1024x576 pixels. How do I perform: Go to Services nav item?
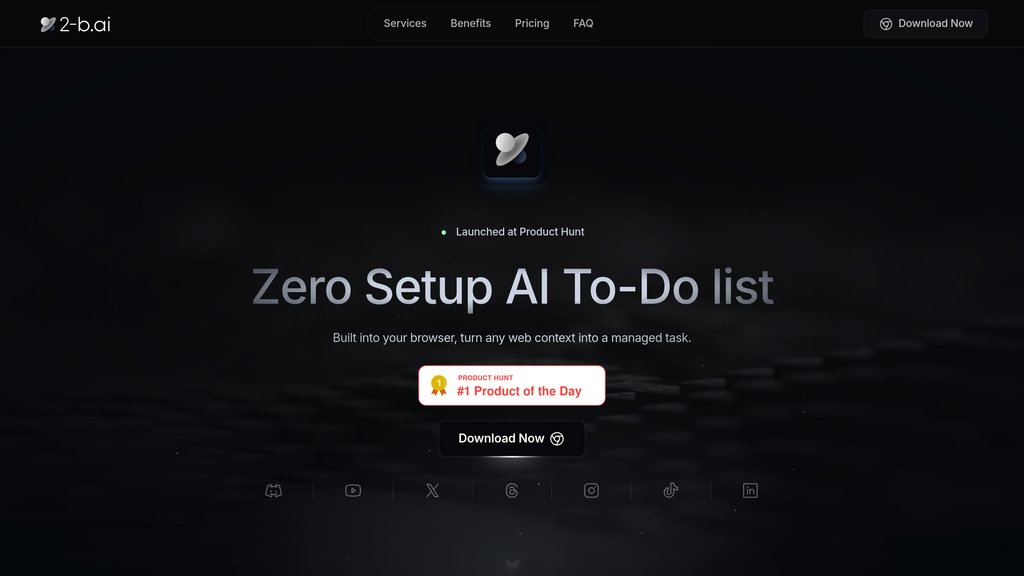click(405, 24)
